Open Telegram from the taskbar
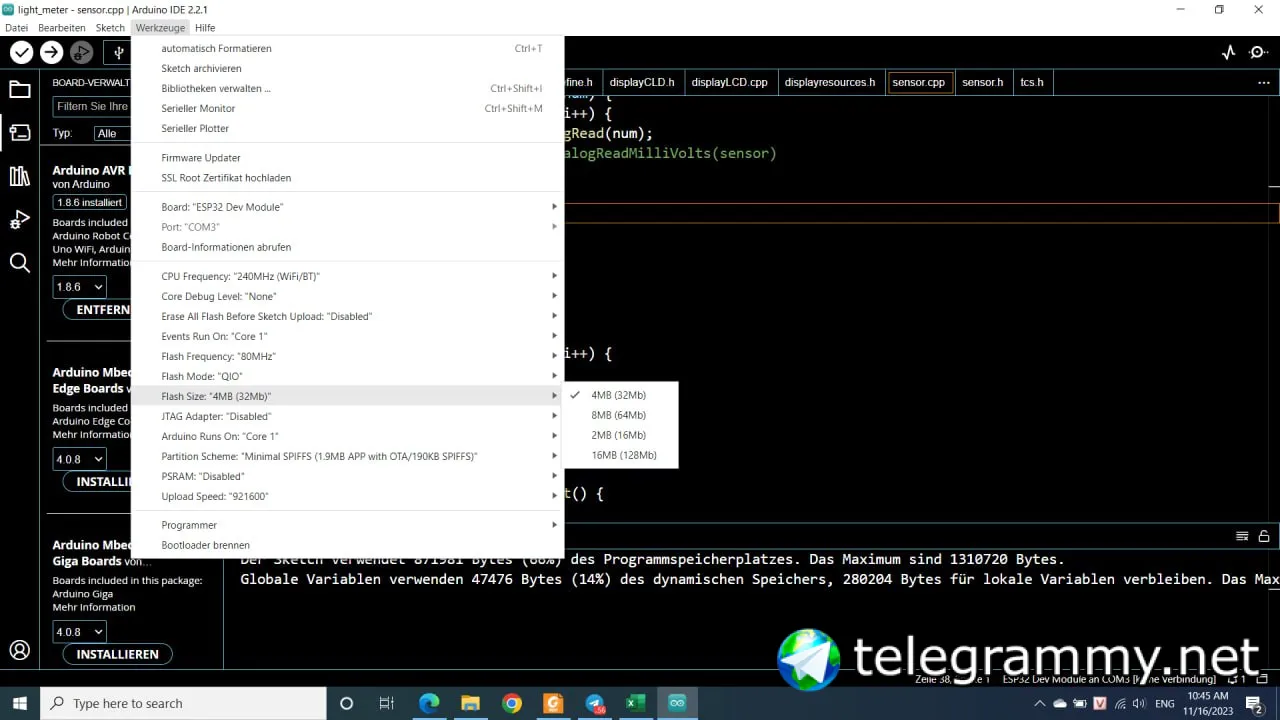The image size is (1280, 720). [x=595, y=703]
